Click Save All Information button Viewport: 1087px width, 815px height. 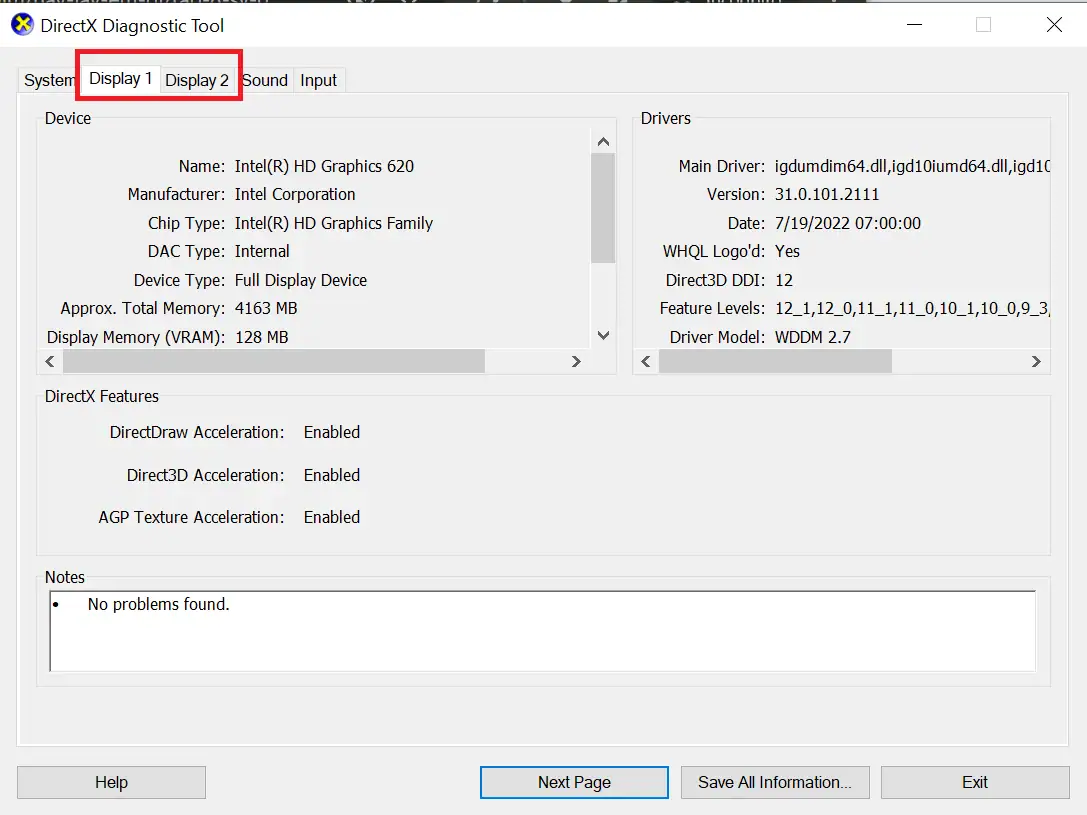pyautogui.click(x=775, y=782)
